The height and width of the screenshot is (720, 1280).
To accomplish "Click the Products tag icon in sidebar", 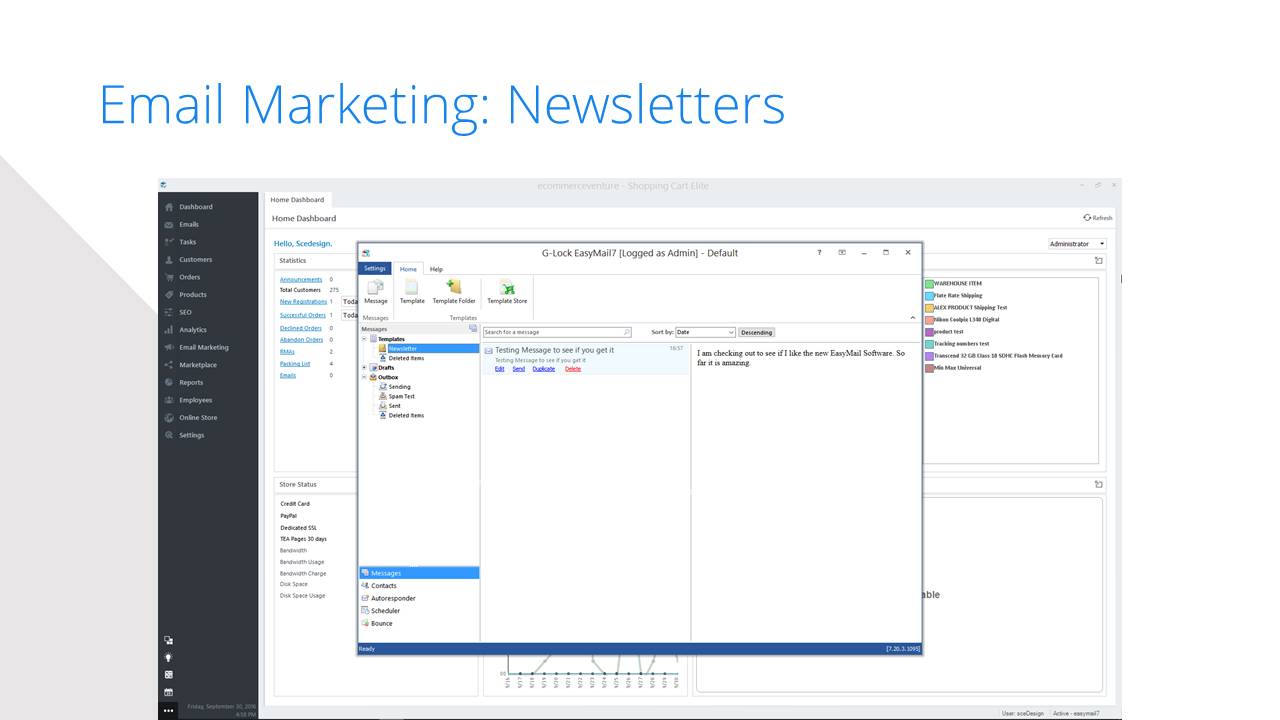I will tap(169, 295).
